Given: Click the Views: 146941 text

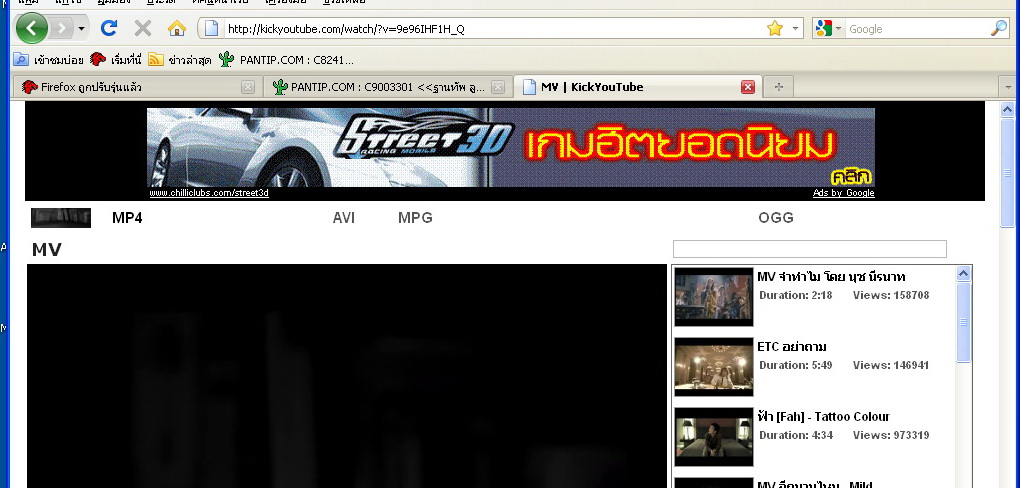Looking at the screenshot, I should pos(891,365).
